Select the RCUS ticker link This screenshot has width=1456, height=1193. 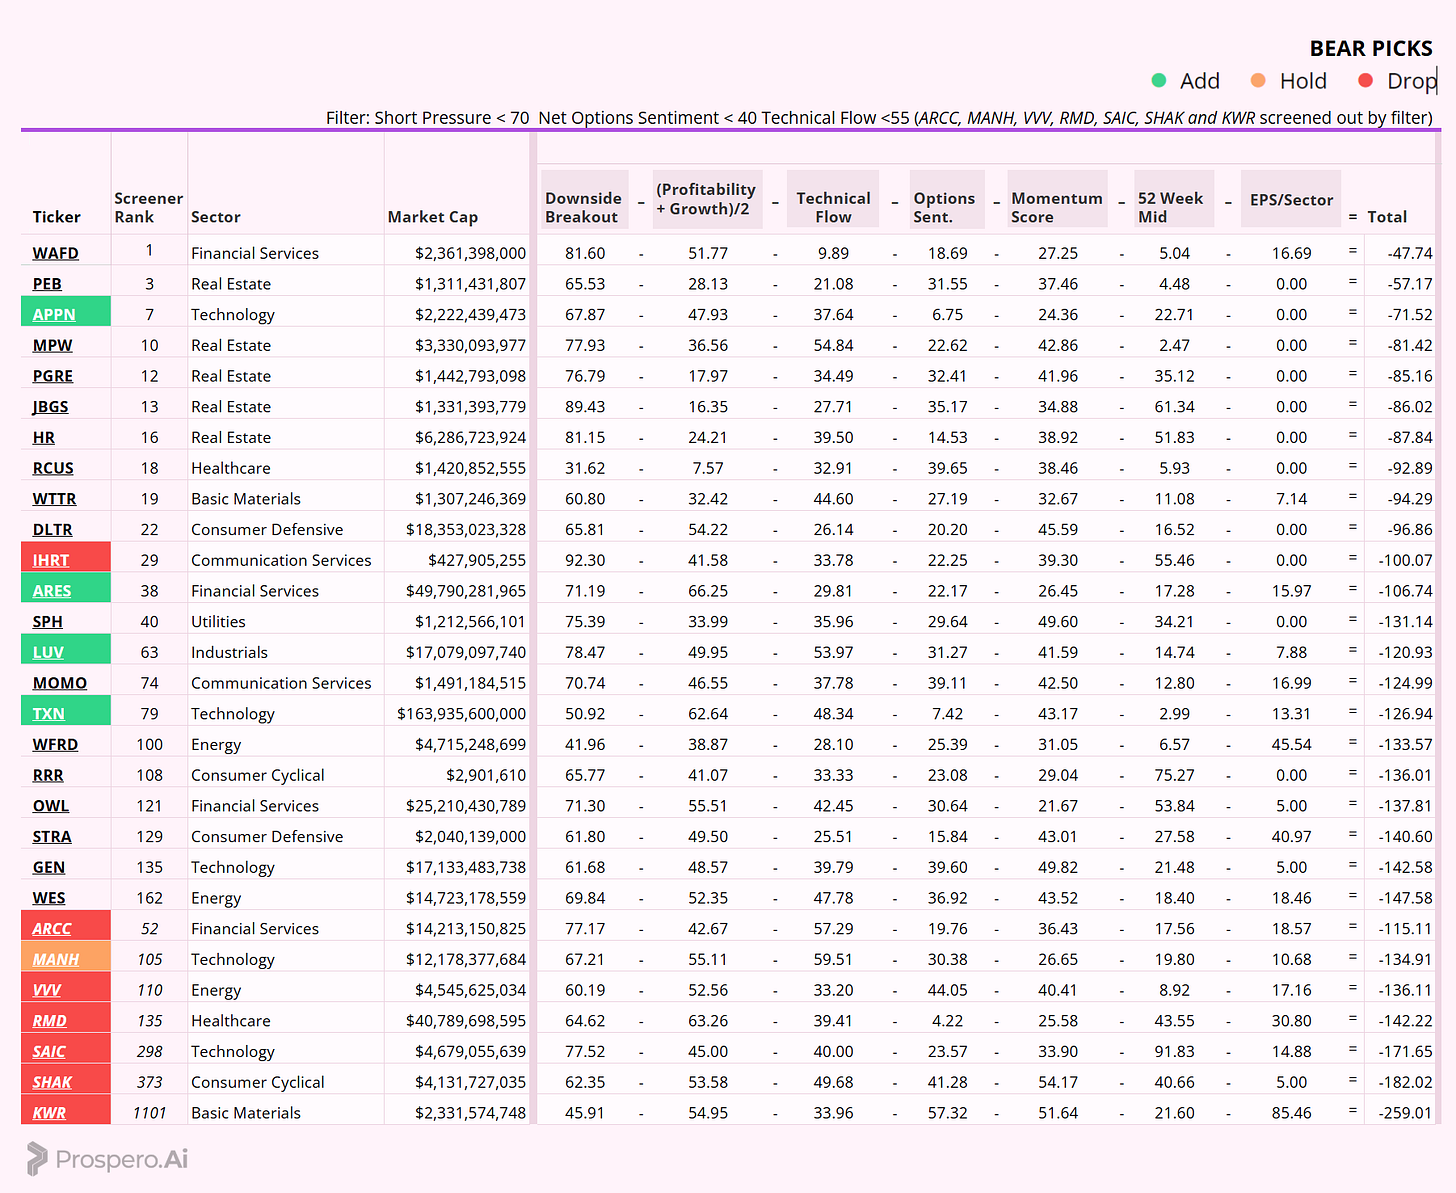click(53, 468)
